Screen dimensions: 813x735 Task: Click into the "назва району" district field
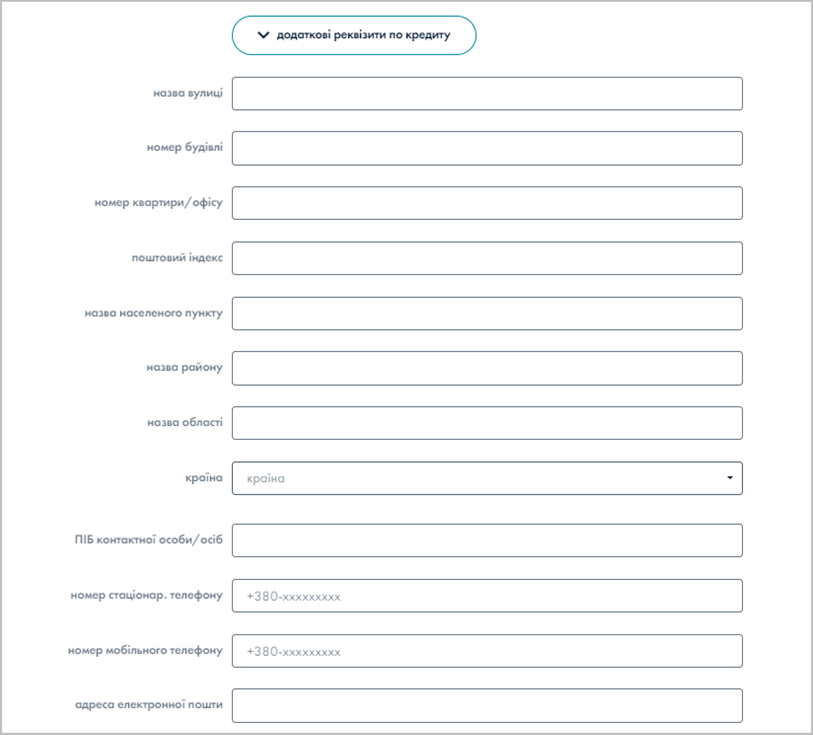click(486, 368)
